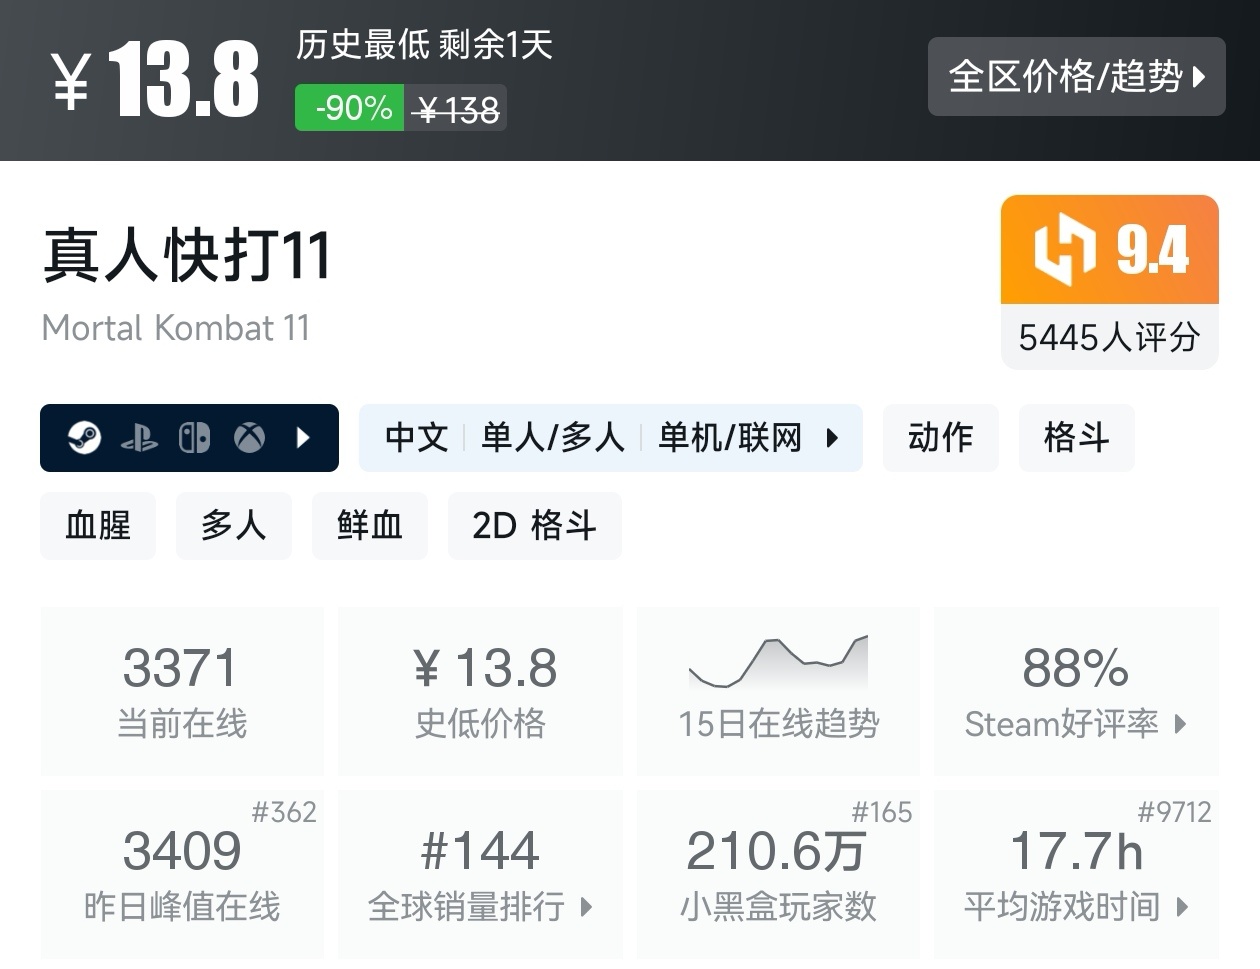View the 5445人评分 rating count
The width and height of the screenshot is (1260, 969).
pyautogui.click(x=1110, y=337)
